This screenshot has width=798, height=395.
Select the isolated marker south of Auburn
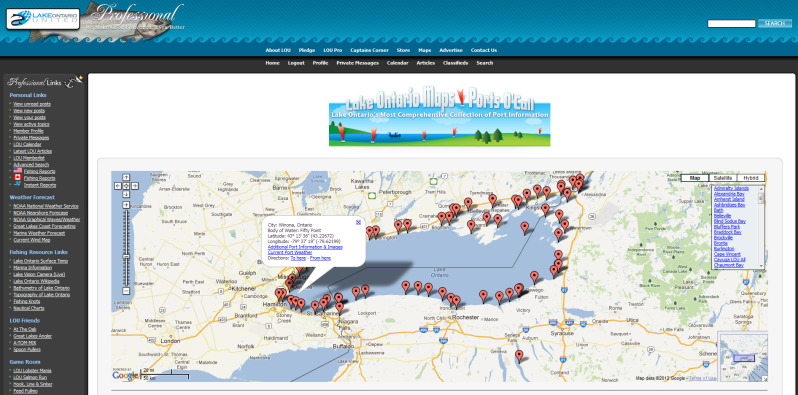[519, 356]
